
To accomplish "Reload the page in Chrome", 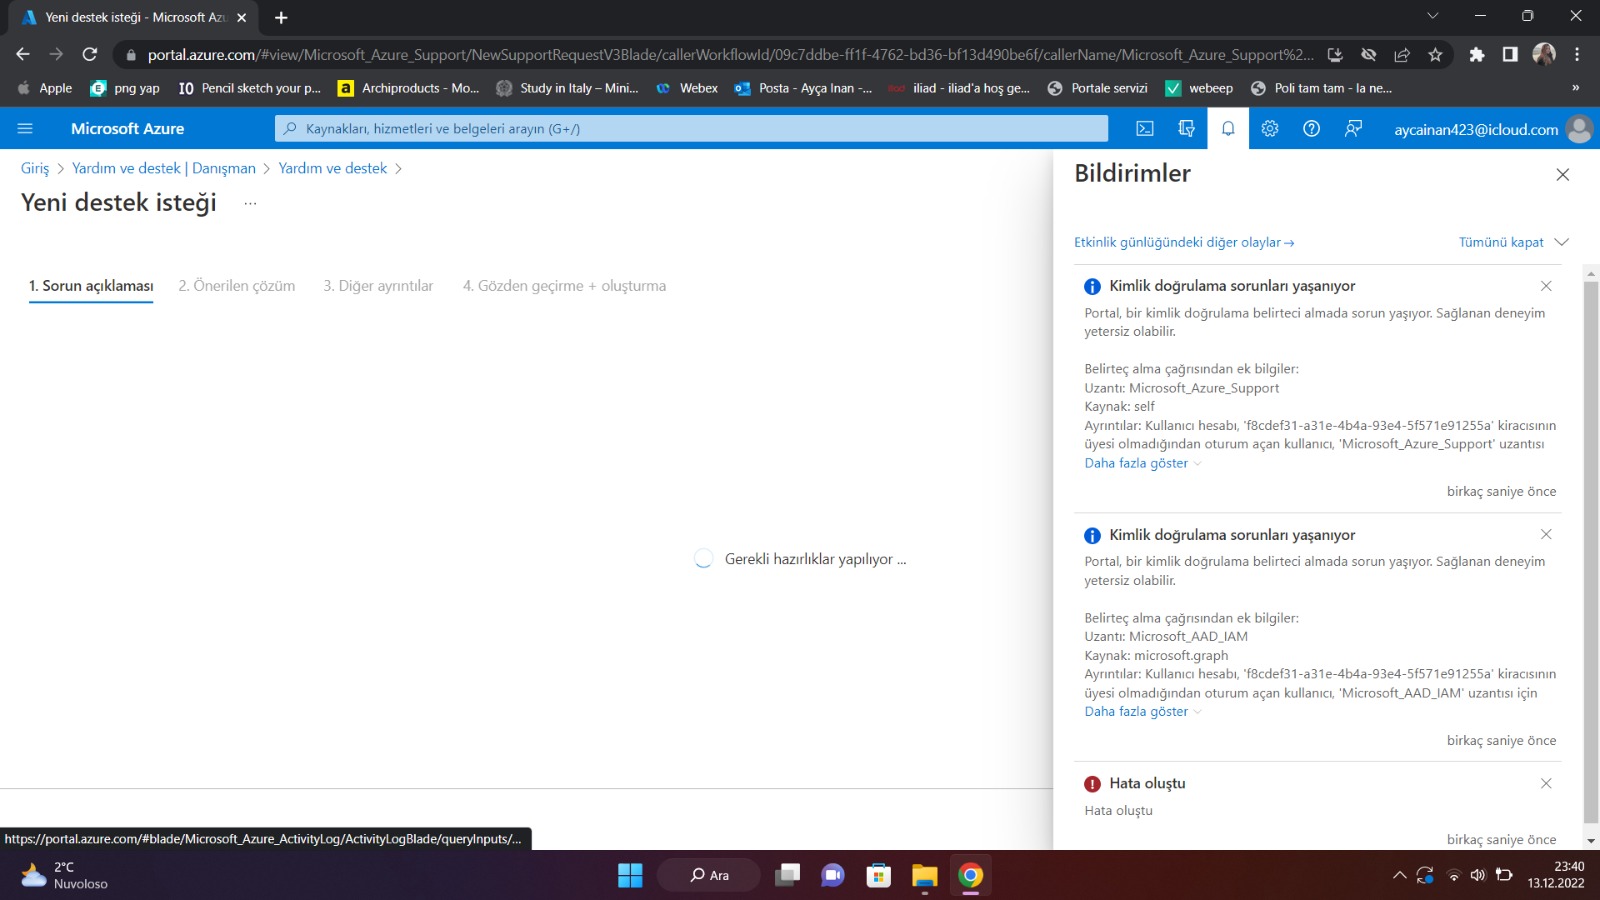I will [x=90, y=55].
